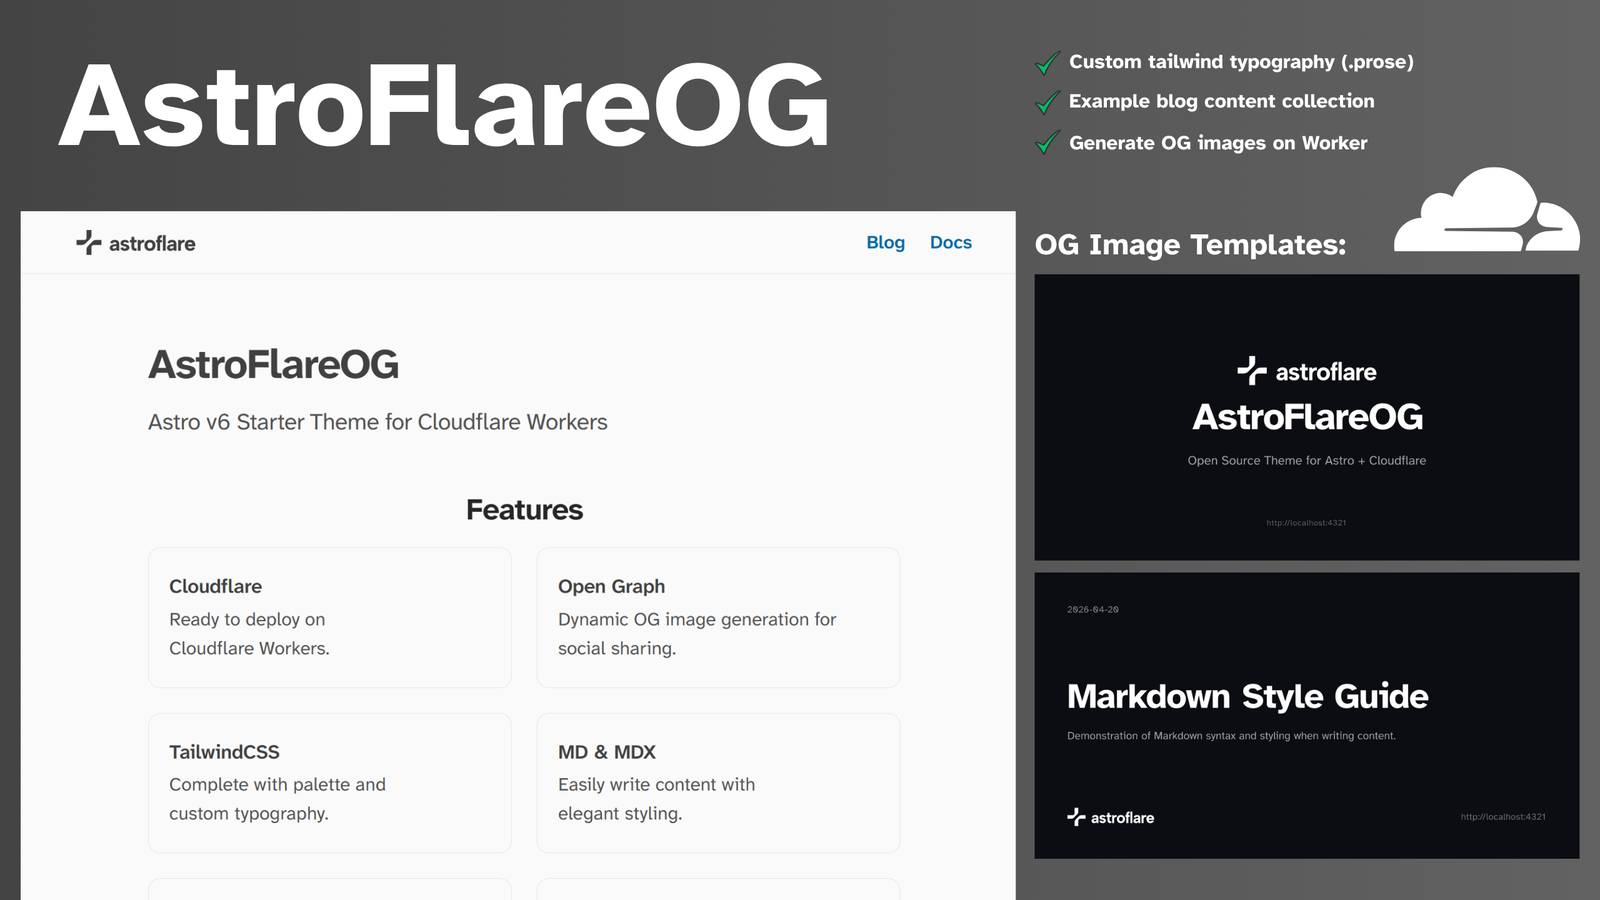Click the OG Image Templates heading
Screen dimensions: 1600x900
(1190, 245)
